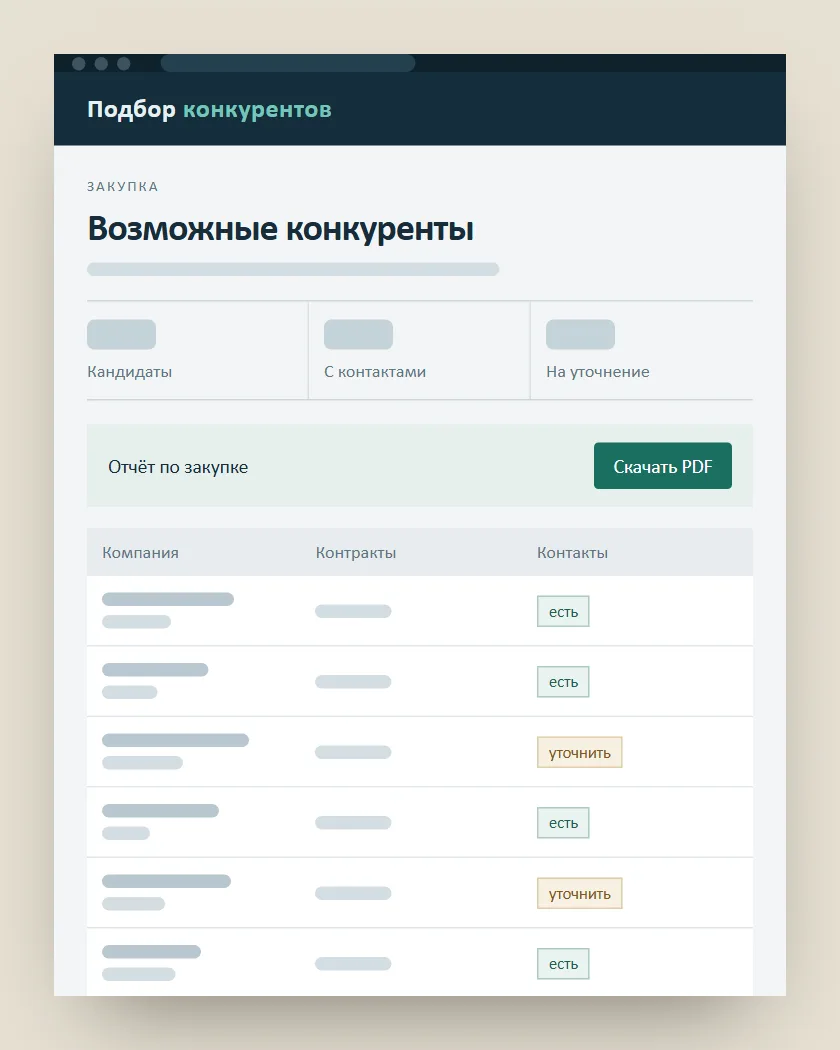Click the ЗАКУПКА breadcrumb label
The height and width of the screenshot is (1050, 840).
(x=123, y=186)
